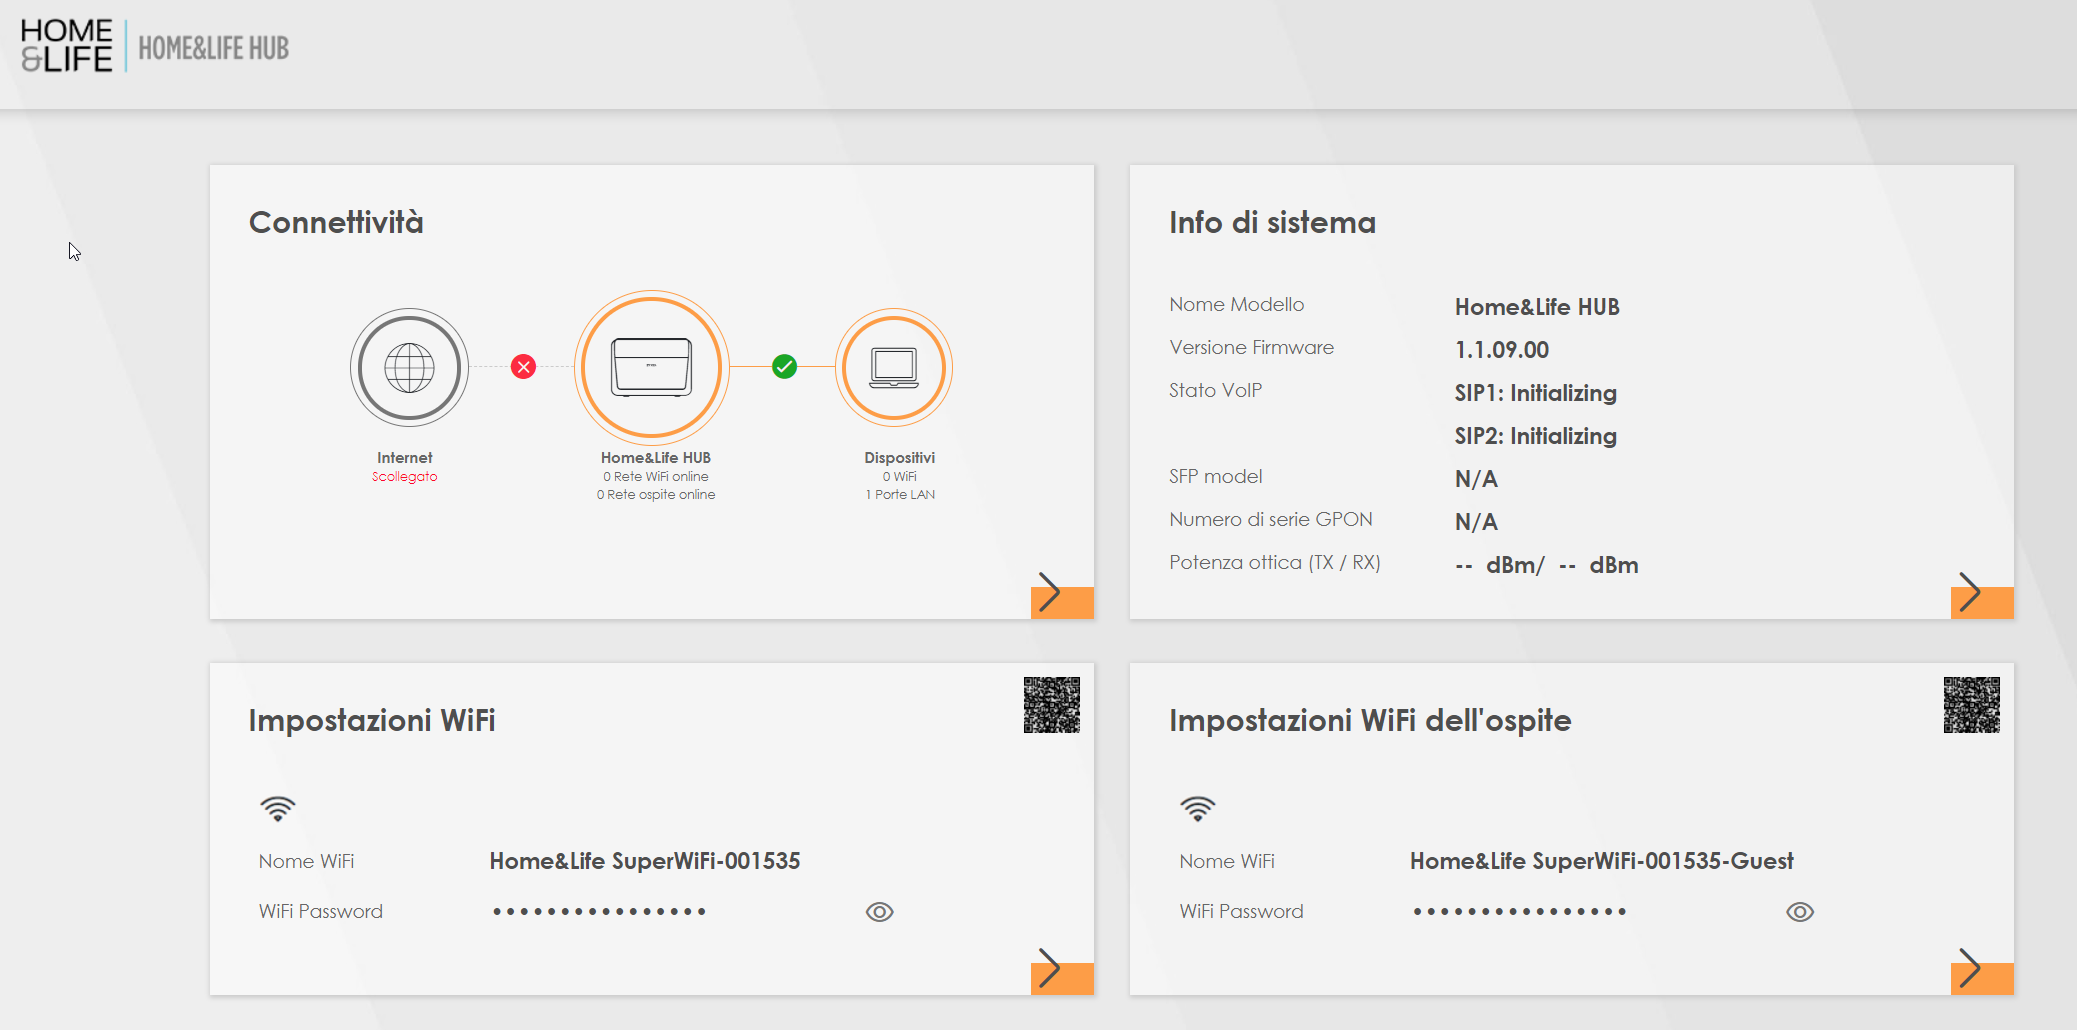Click the '0 Rete WiFi online' text

click(x=656, y=477)
